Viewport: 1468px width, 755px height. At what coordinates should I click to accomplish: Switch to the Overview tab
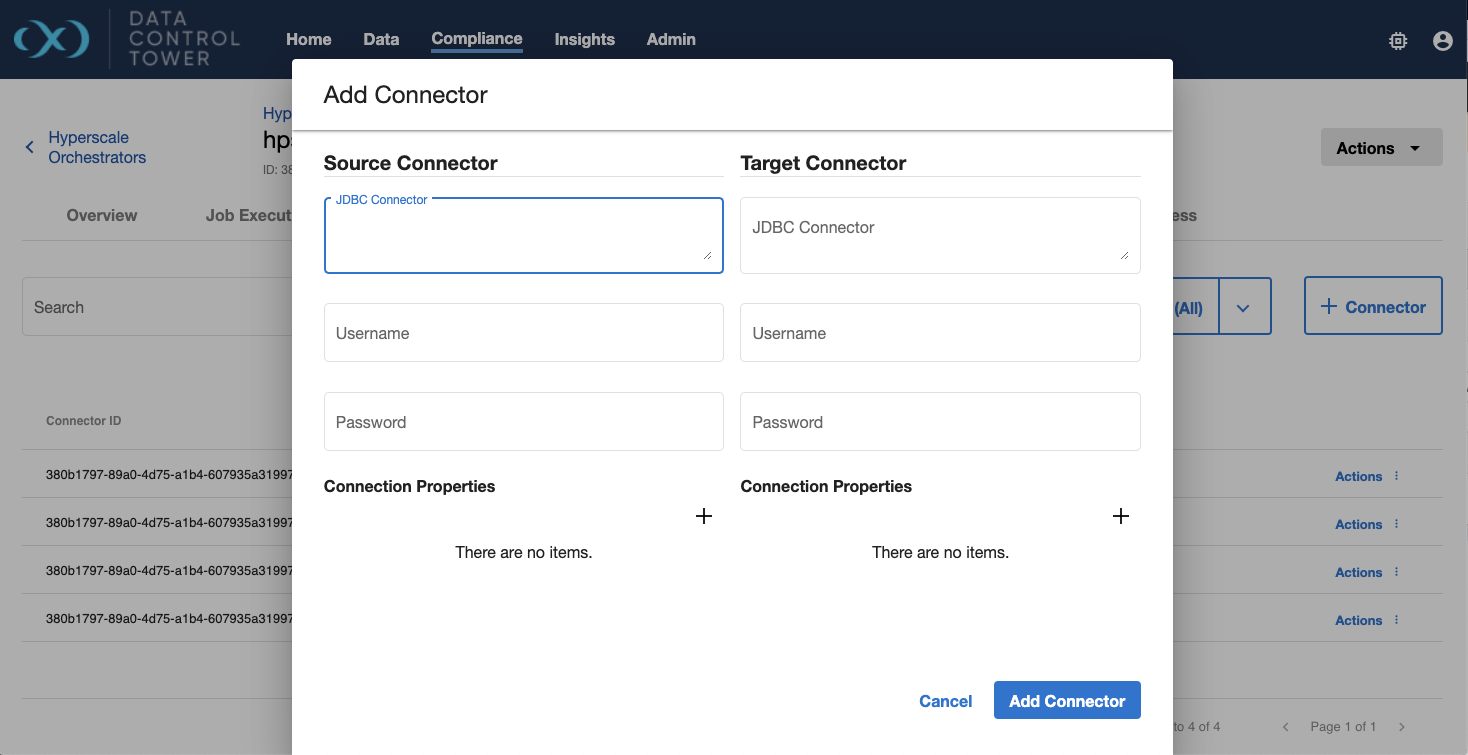(102, 215)
